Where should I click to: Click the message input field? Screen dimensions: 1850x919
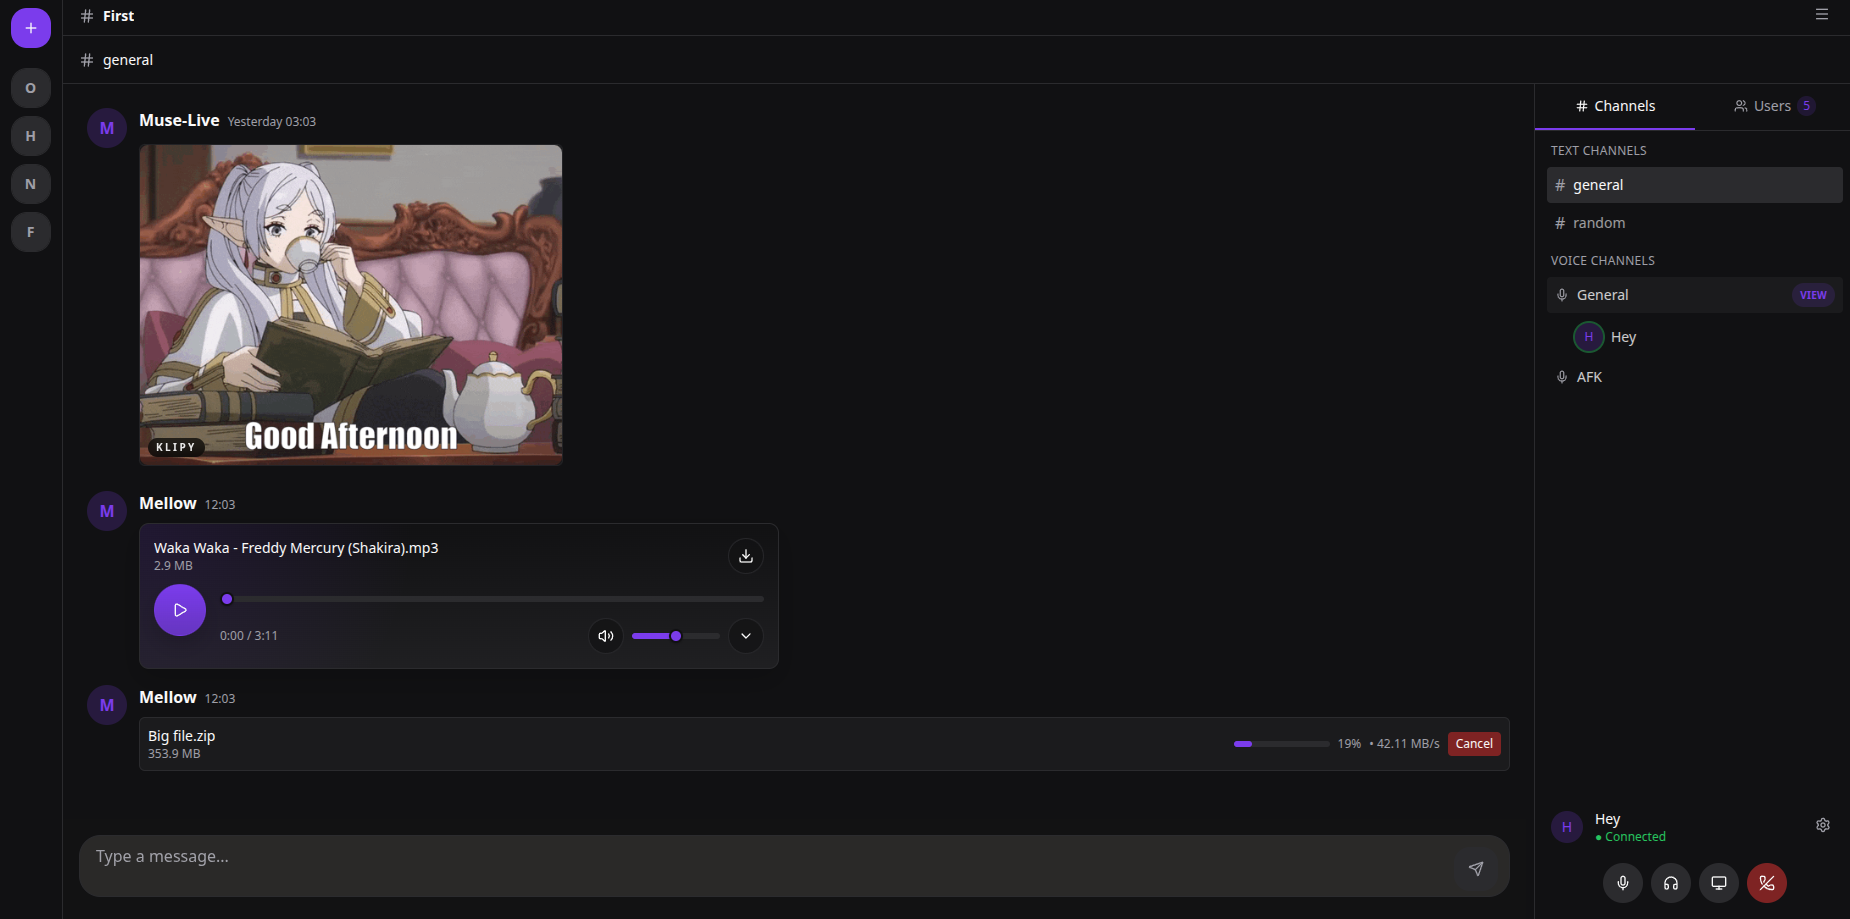[760, 857]
